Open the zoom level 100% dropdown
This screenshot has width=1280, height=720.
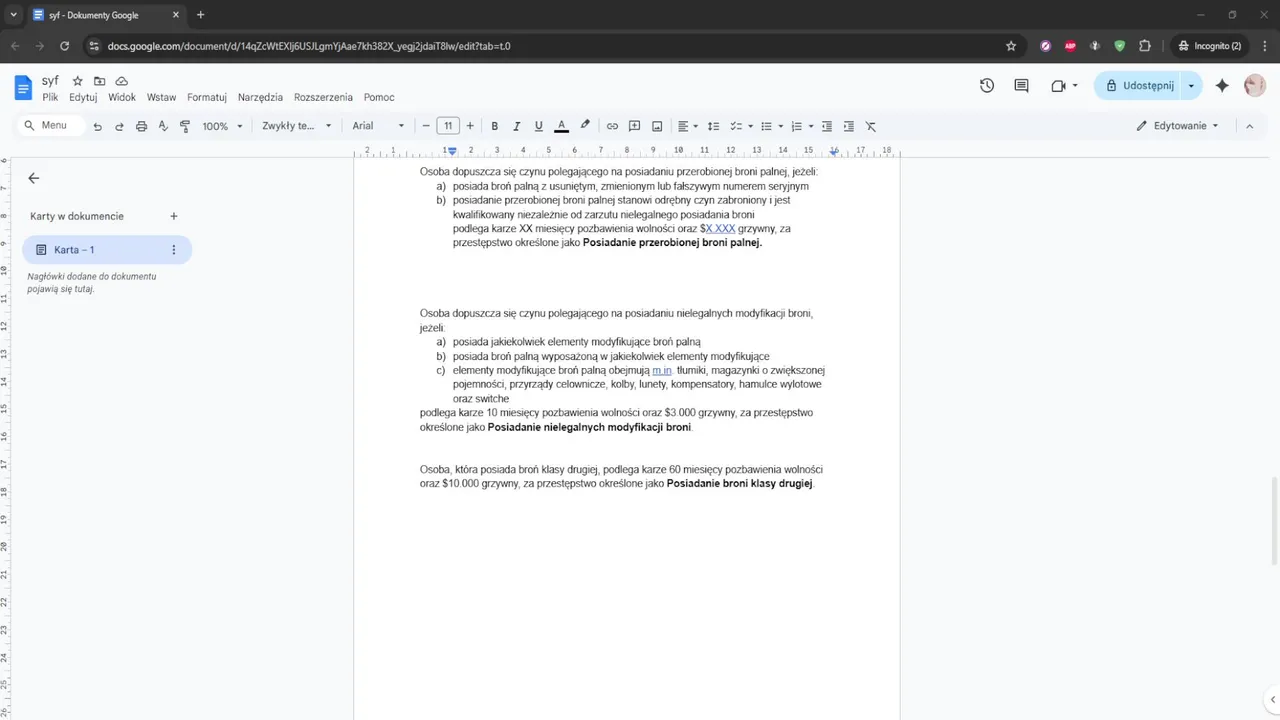coord(222,126)
